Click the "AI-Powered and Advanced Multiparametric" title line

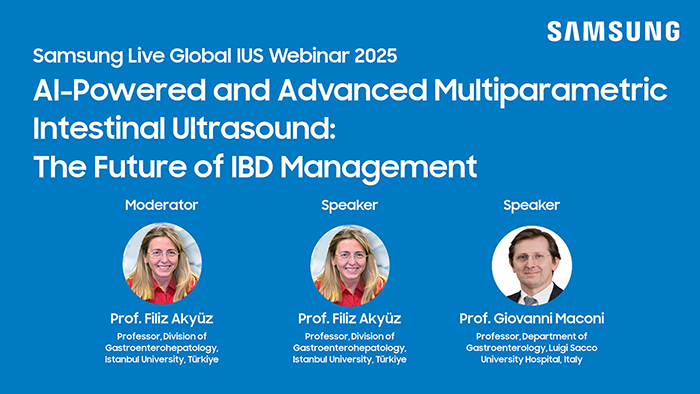[x=350, y=91]
